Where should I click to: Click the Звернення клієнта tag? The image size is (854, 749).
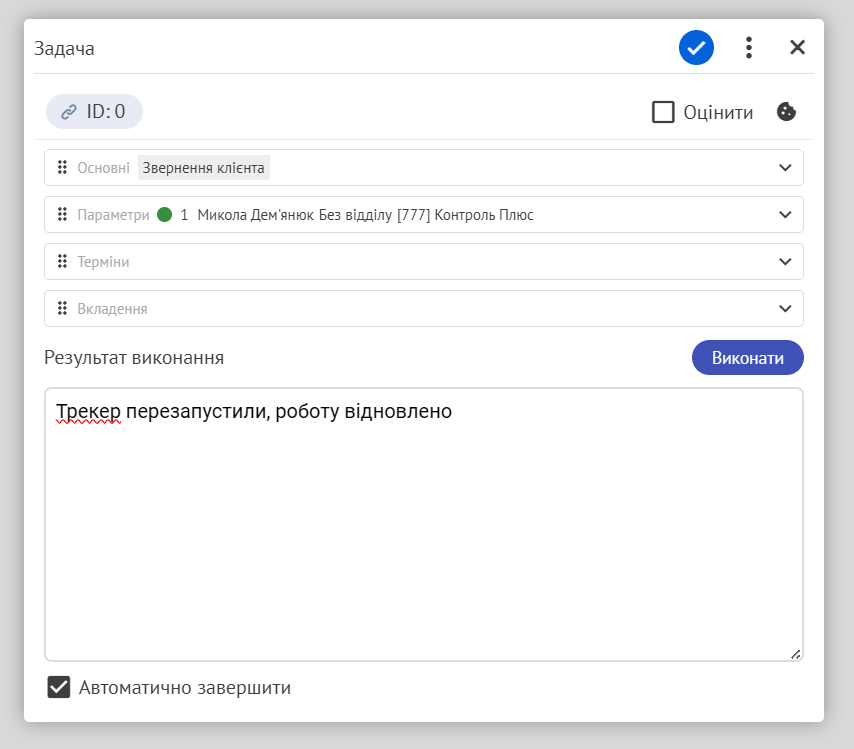203,168
